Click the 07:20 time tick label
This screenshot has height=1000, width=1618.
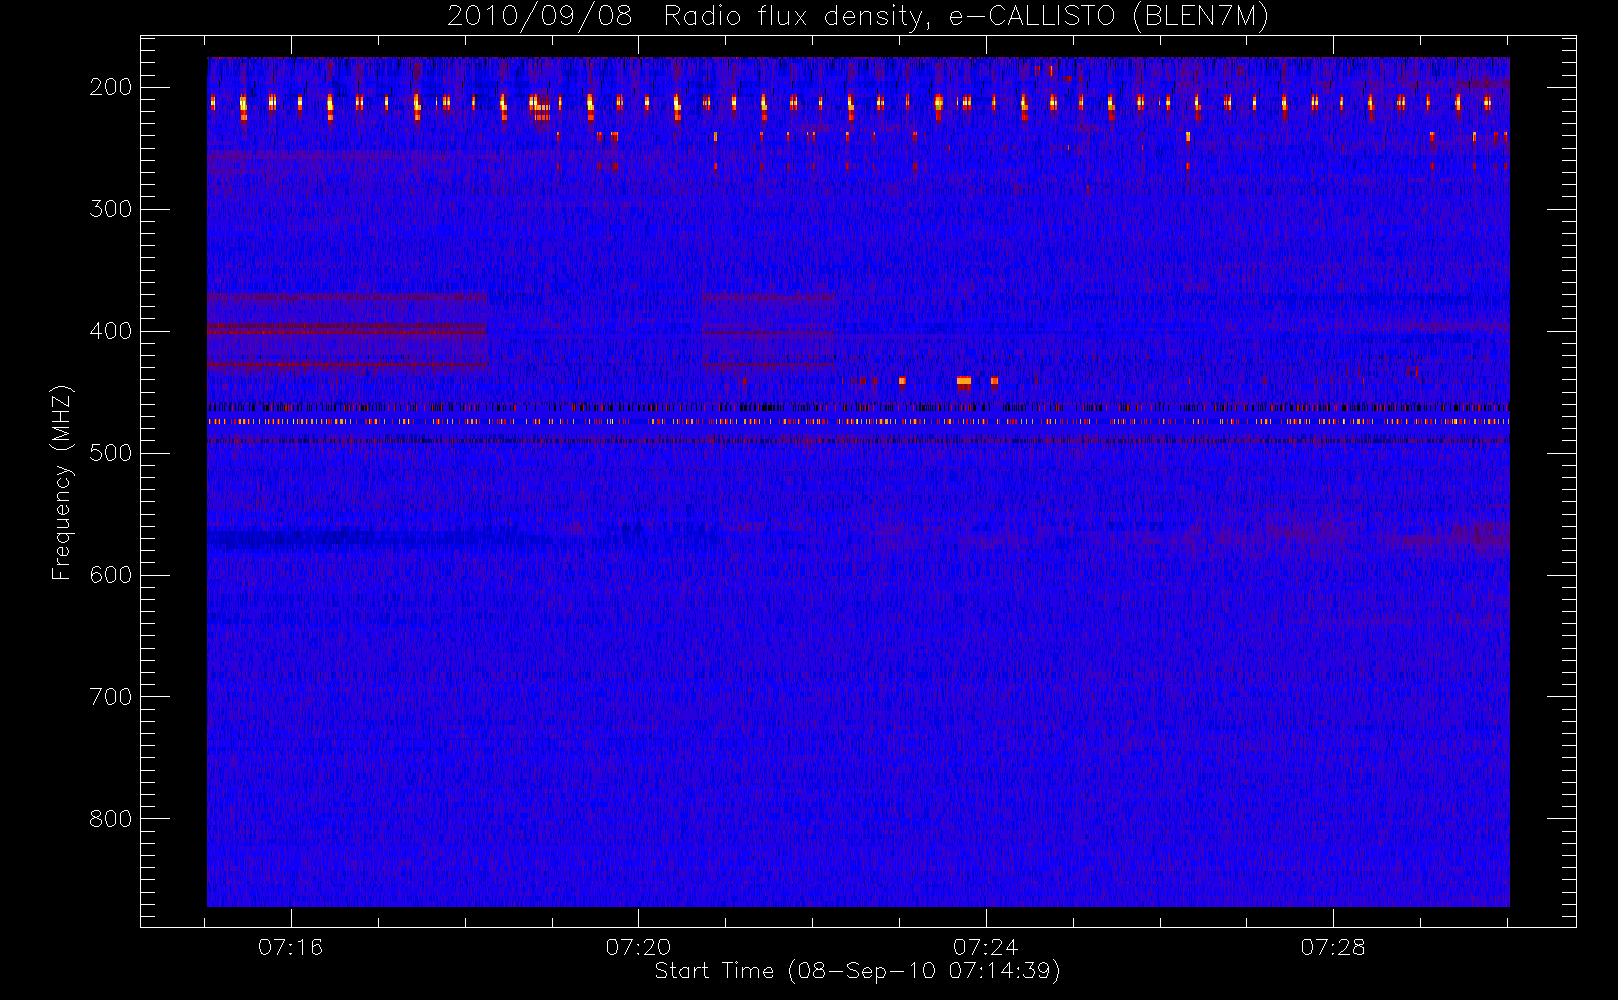[x=638, y=947]
